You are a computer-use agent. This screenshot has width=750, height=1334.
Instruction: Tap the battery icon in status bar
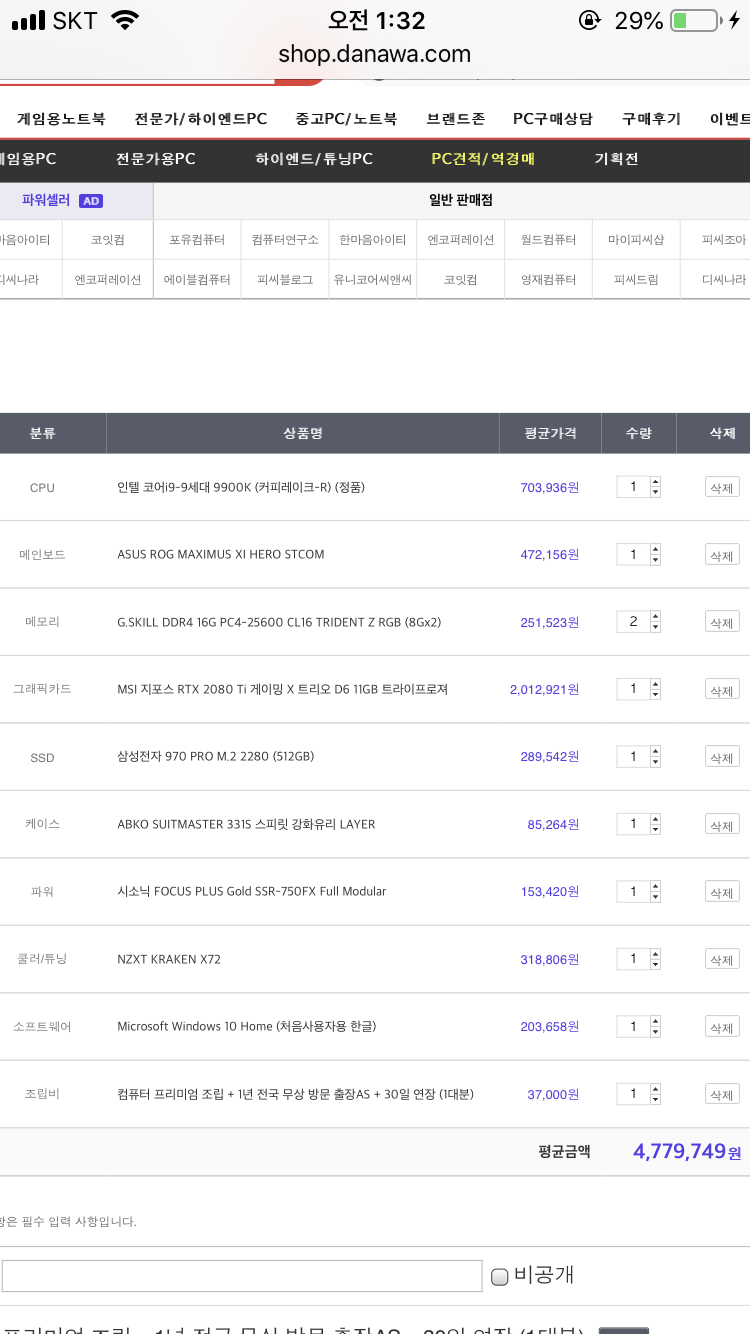coord(695,20)
